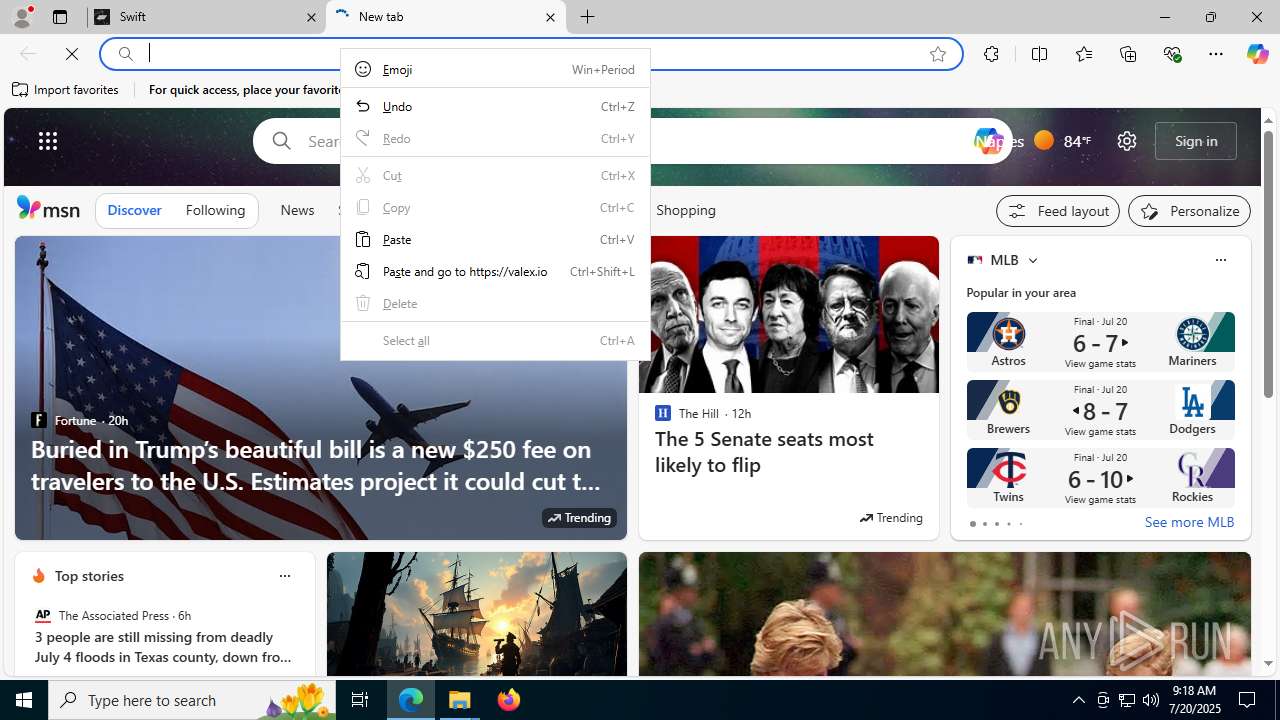The image size is (1280, 720).
Task: Switch to the Swift tab
Action: [x=207, y=17]
